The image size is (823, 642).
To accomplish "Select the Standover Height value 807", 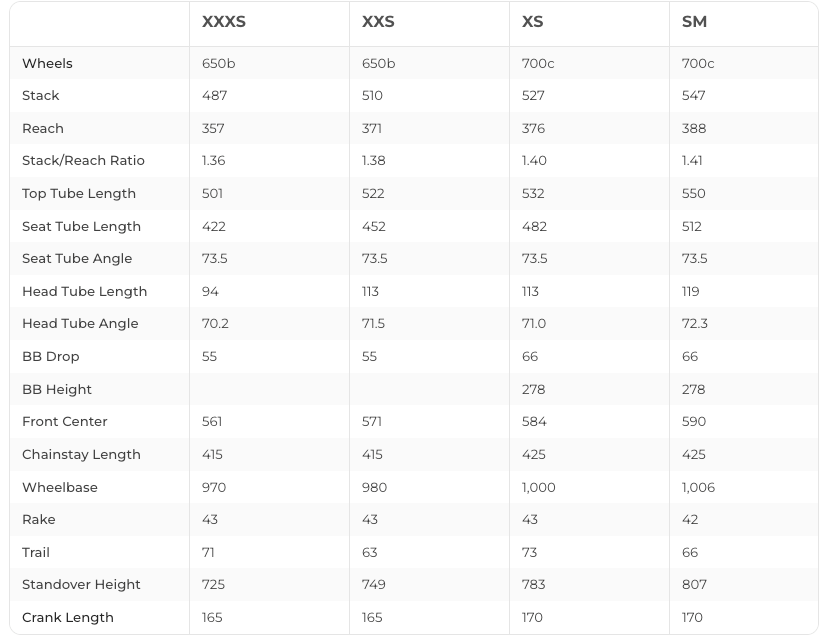I will (x=694, y=584).
